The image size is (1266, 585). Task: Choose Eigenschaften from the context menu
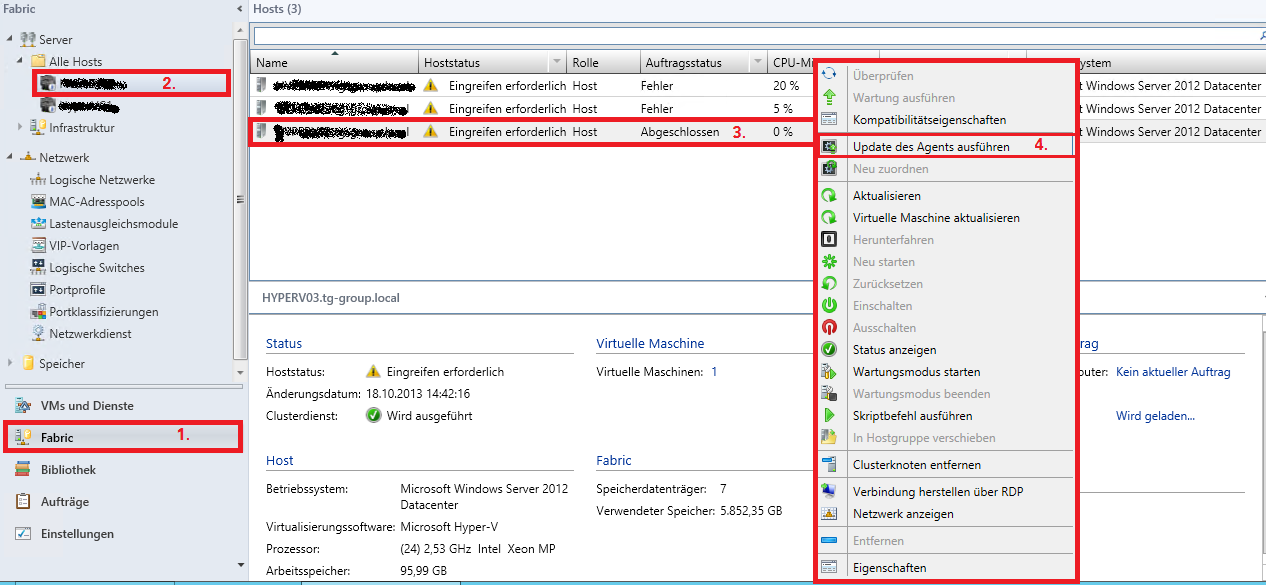[x=889, y=568]
